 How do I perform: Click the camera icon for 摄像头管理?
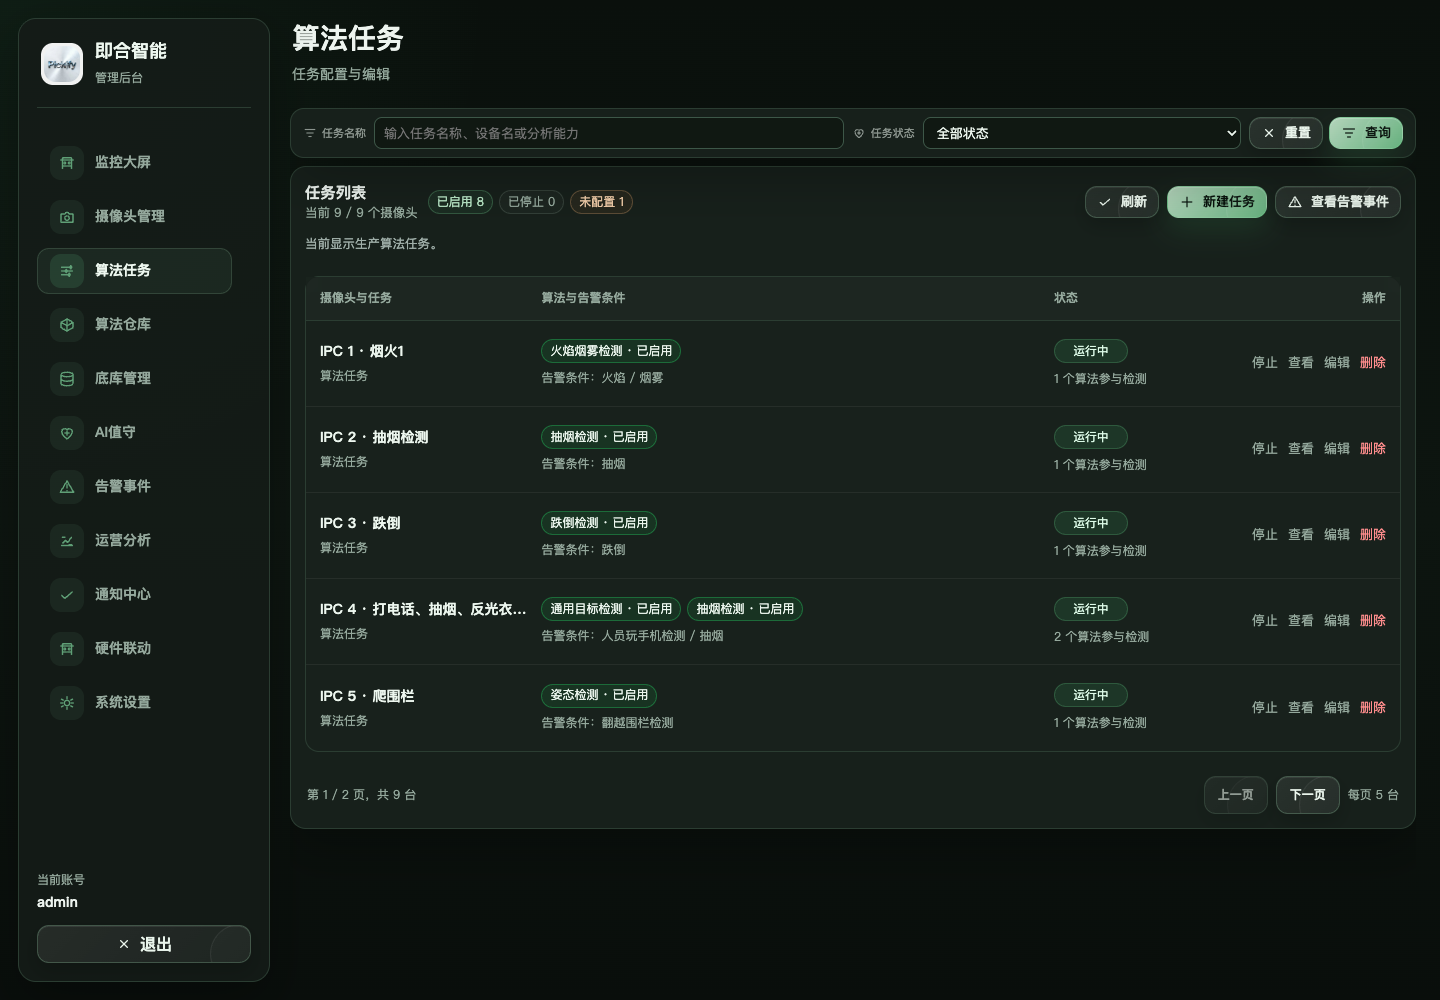(x=67, y=216)
